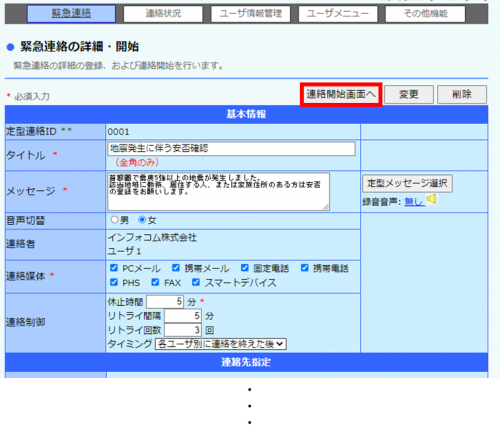Toggle the PCメール checkbox

pyautogui.click(x=114, y=268)
